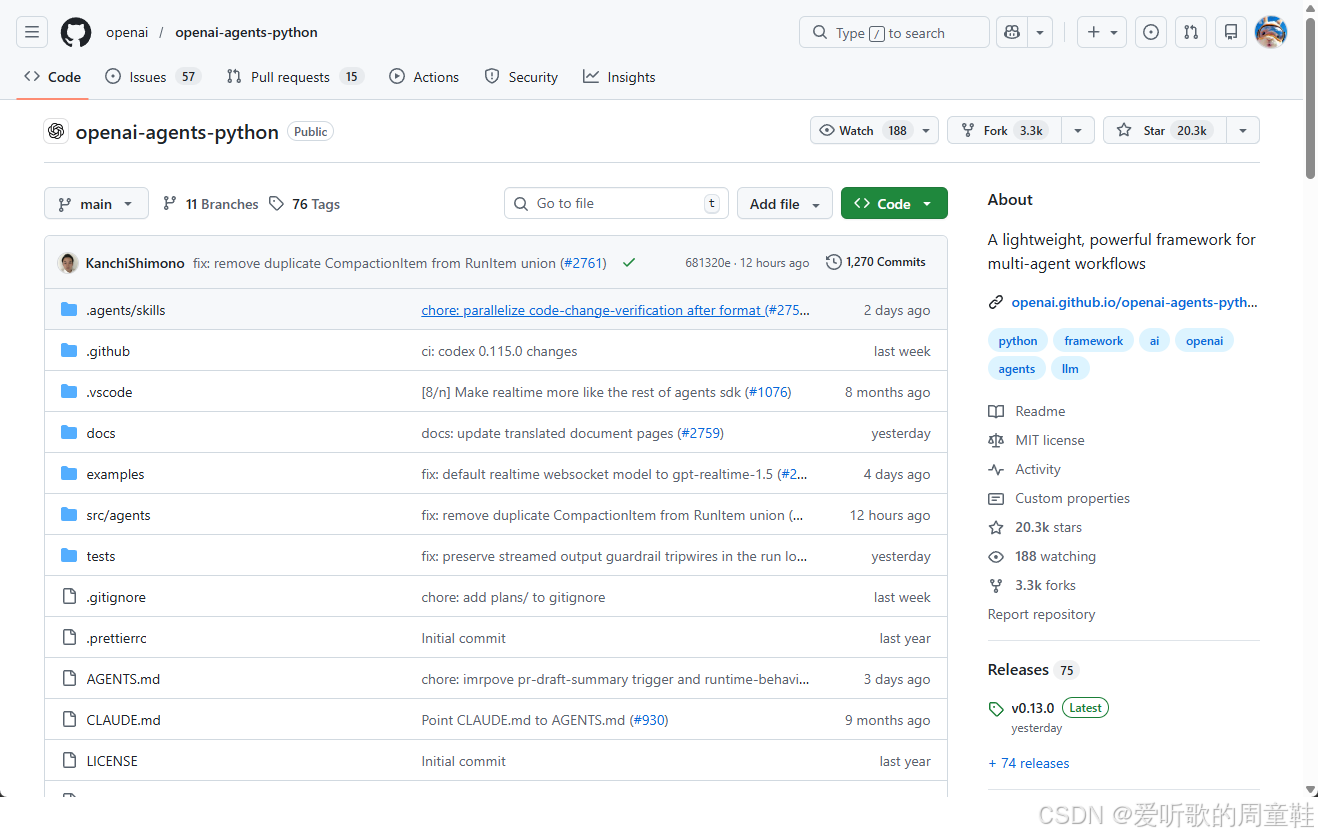The image size is (1318, 837).
Task: Switch to the Security tab
Action: [x=521, y=77]
